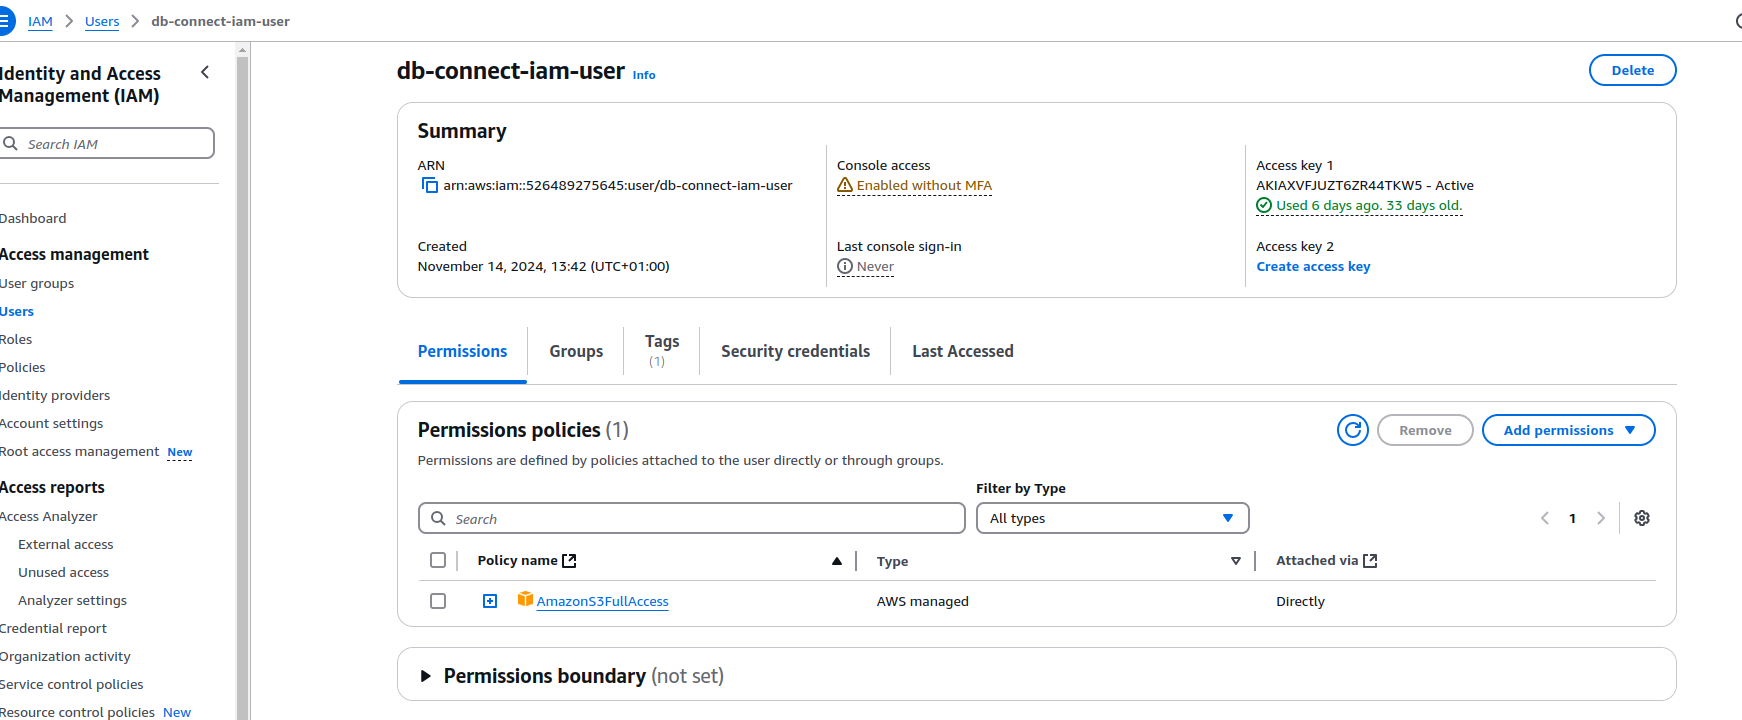Open the hamburger navigation menu icon
1742x720 pixels.
(5, 21)
